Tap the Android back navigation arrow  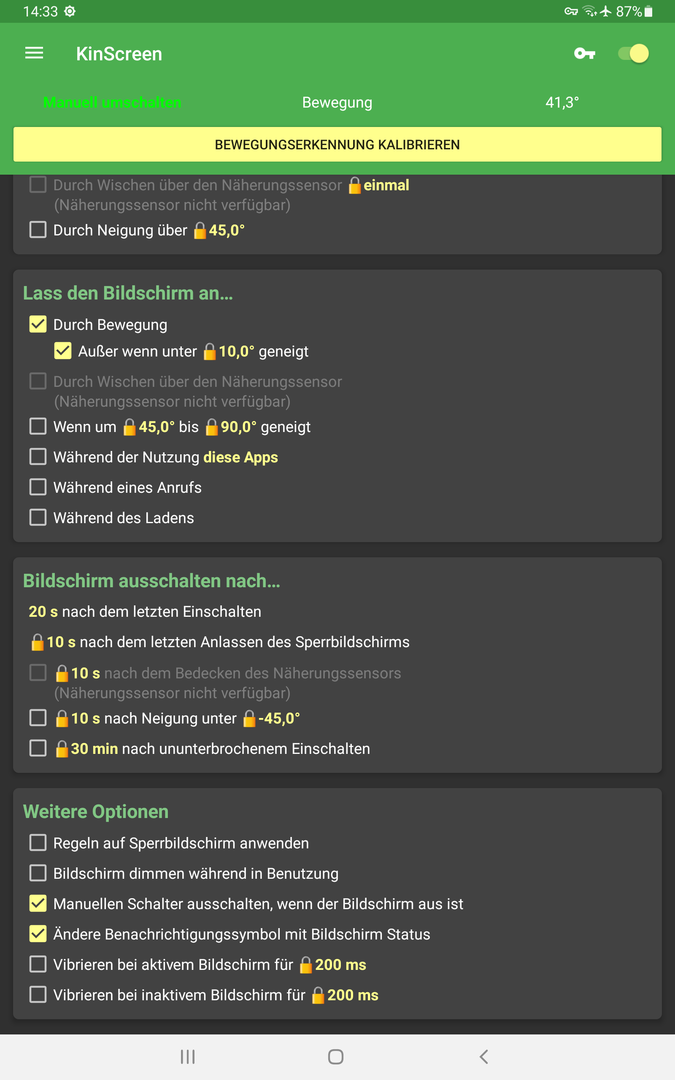(x=484, y=1057)
